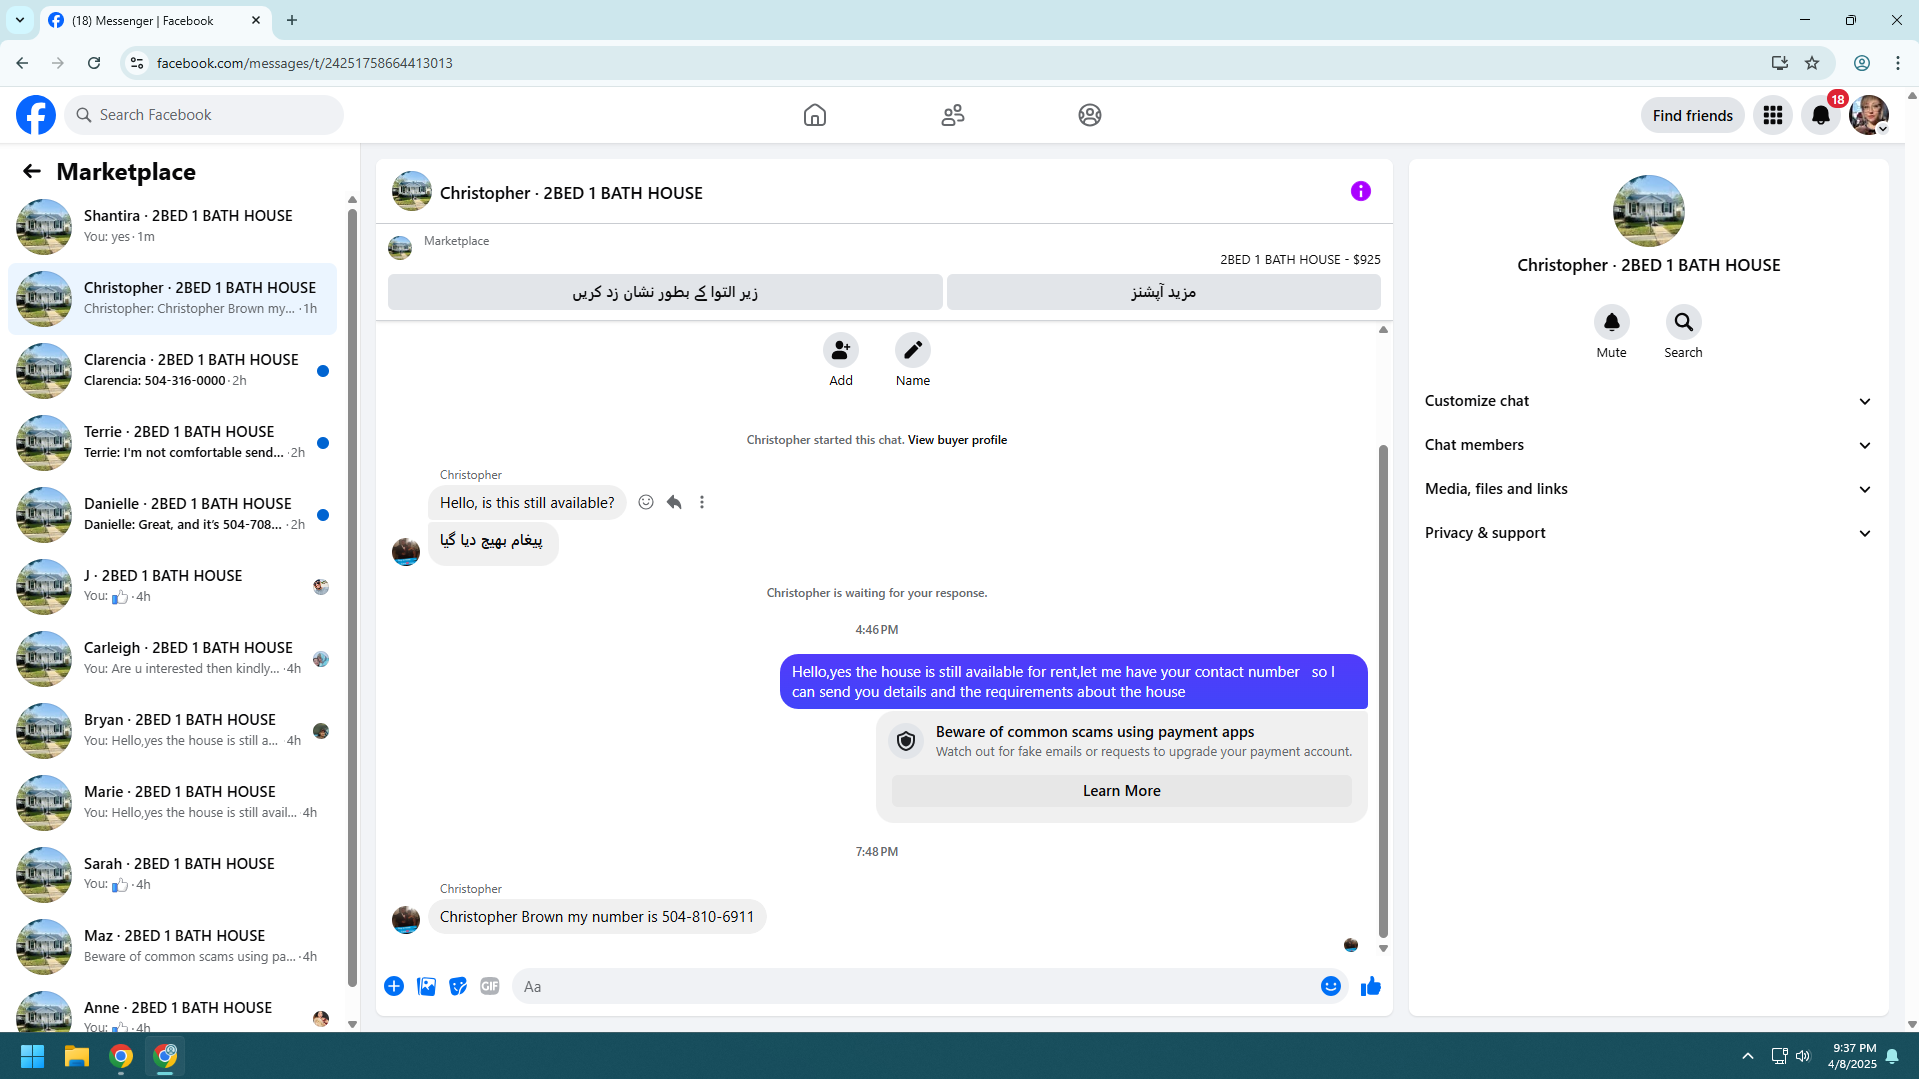Viewport: 1919px width, 1079px height.
Task: Send a thumbs up like
Action: (1371, 986)
